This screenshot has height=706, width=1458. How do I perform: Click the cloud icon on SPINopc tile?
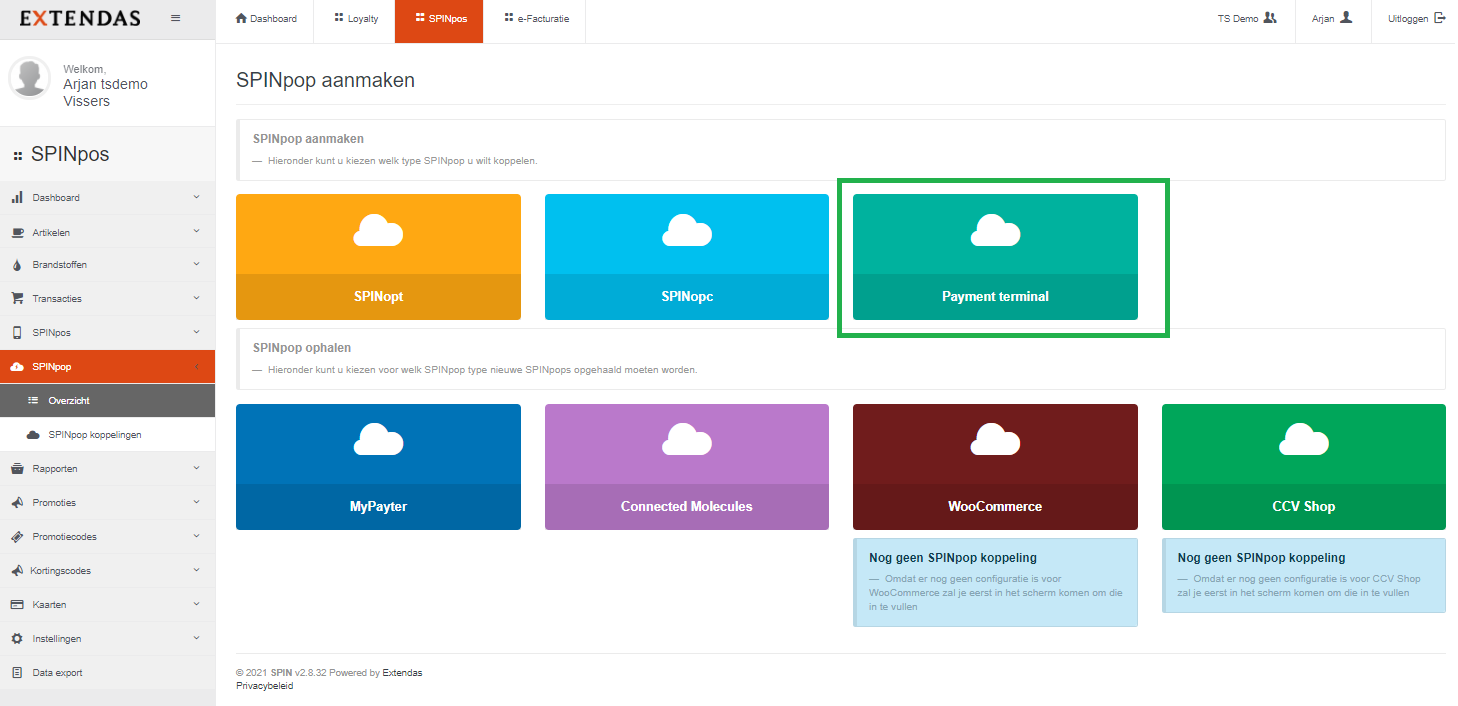(687, 230)
